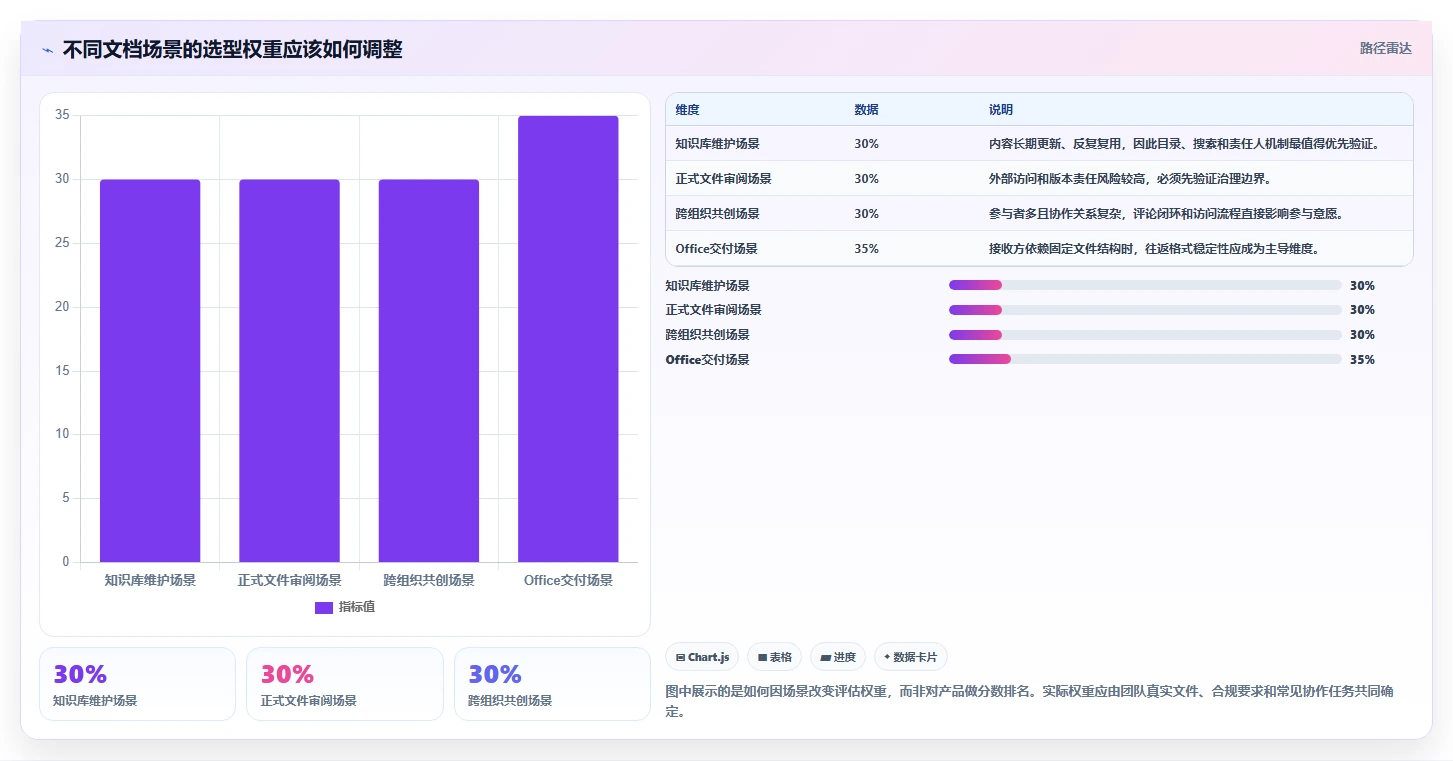Viewport: 1453px width, 761px height.
Task: Click the table 30% value in 跨组织共创场景 row
Action: click(866, 214)
